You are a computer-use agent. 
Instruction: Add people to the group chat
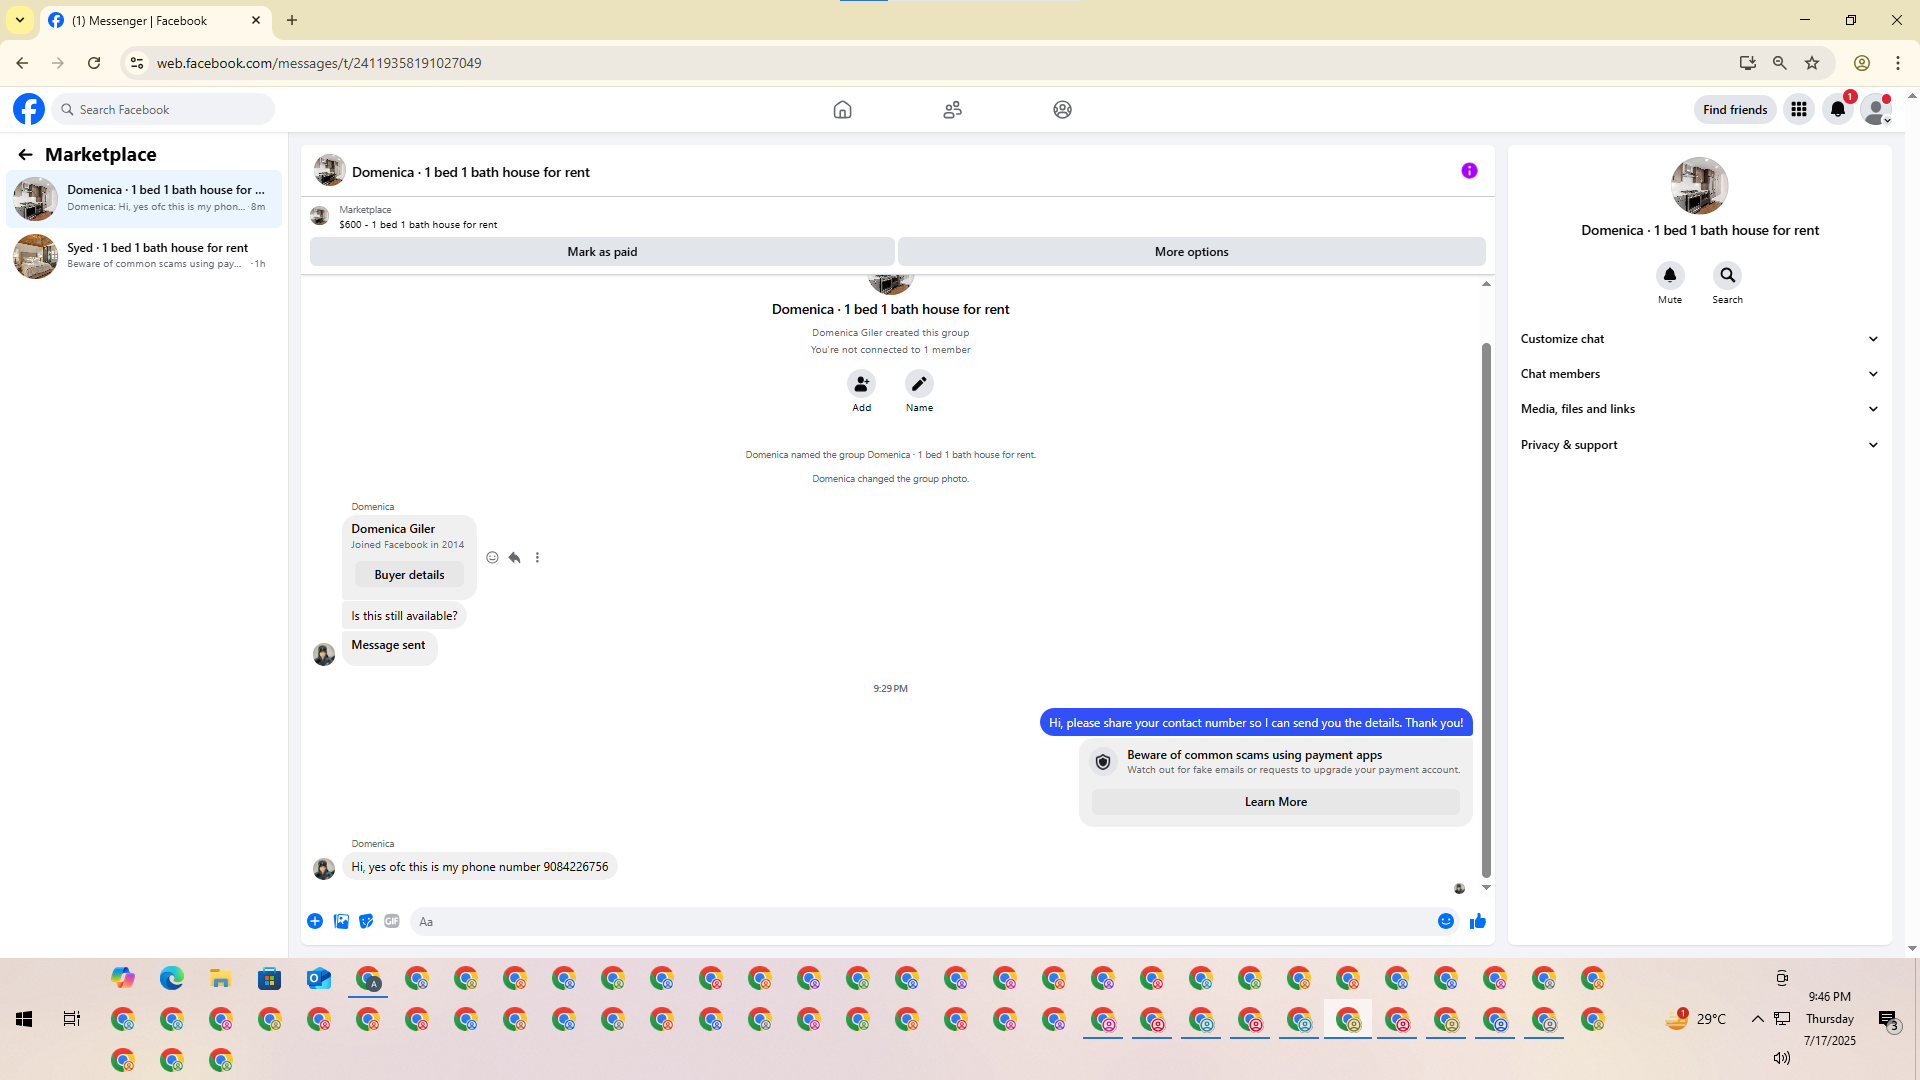click(861, 384)
